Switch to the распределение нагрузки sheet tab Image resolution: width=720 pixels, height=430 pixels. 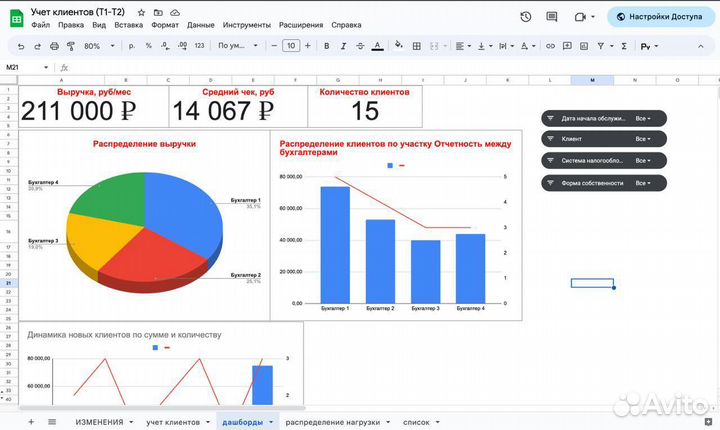tap(332, 422)
